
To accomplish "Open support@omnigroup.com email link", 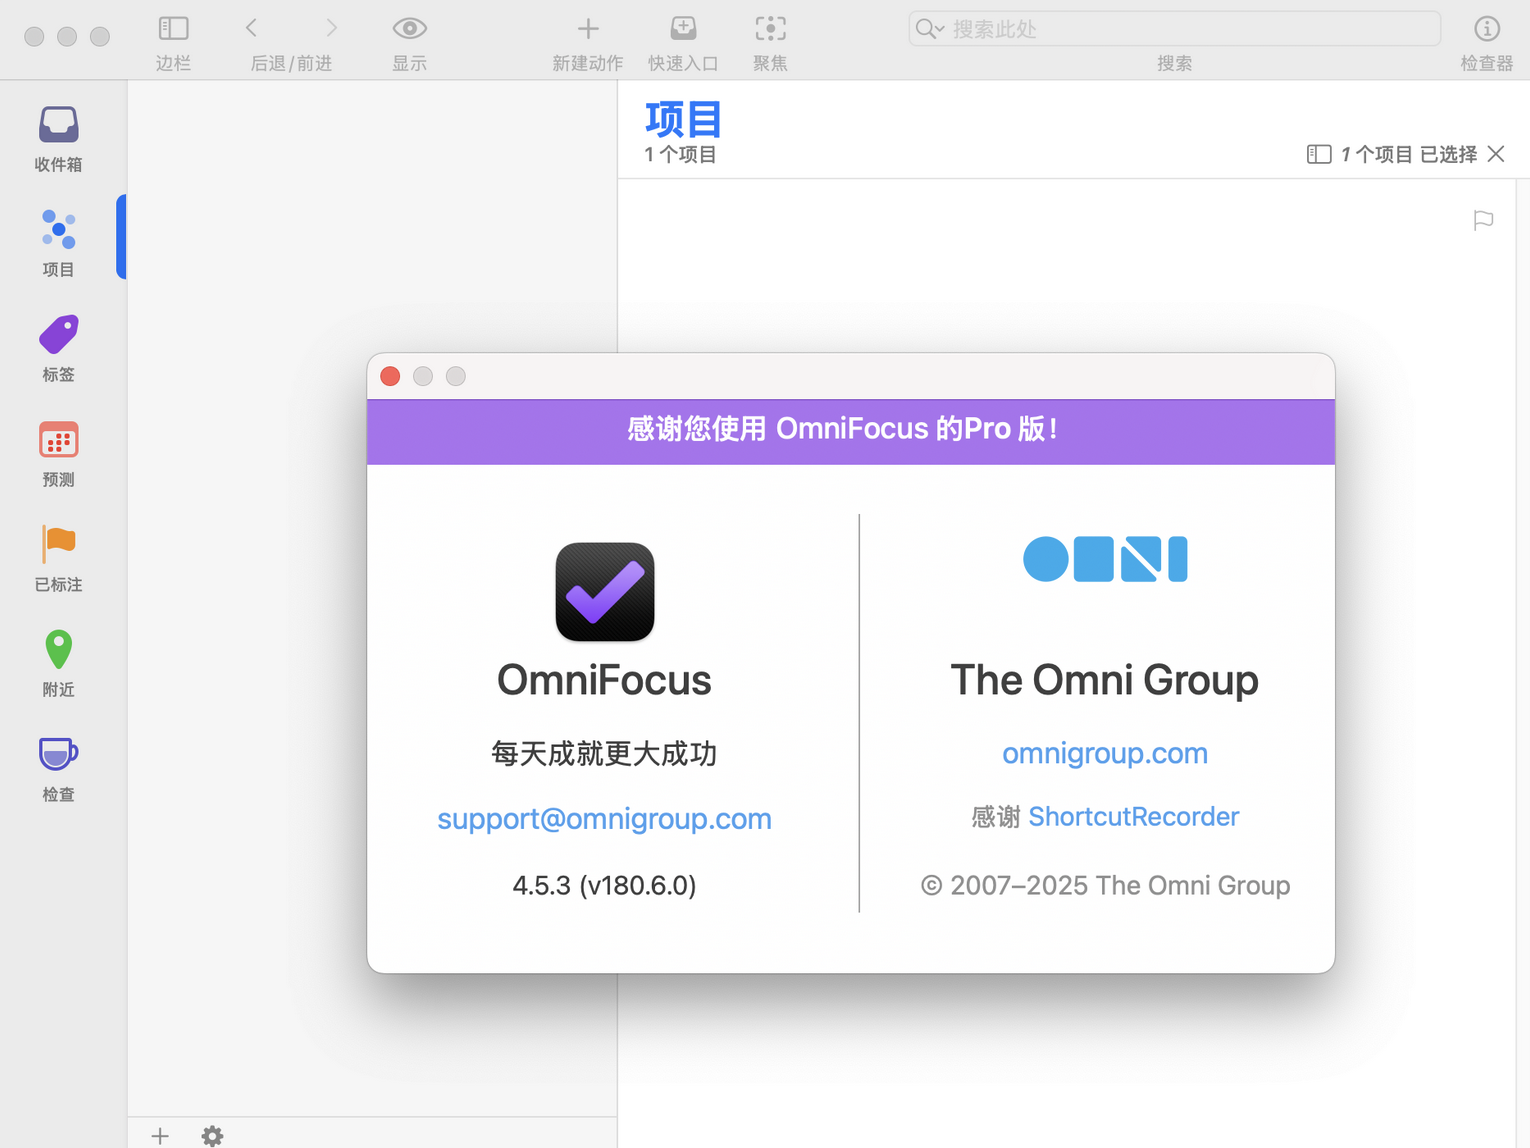I will tap(604, 819).
